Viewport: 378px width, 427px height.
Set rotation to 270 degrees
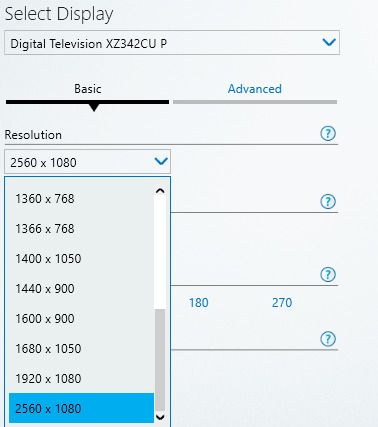point(282,303)
